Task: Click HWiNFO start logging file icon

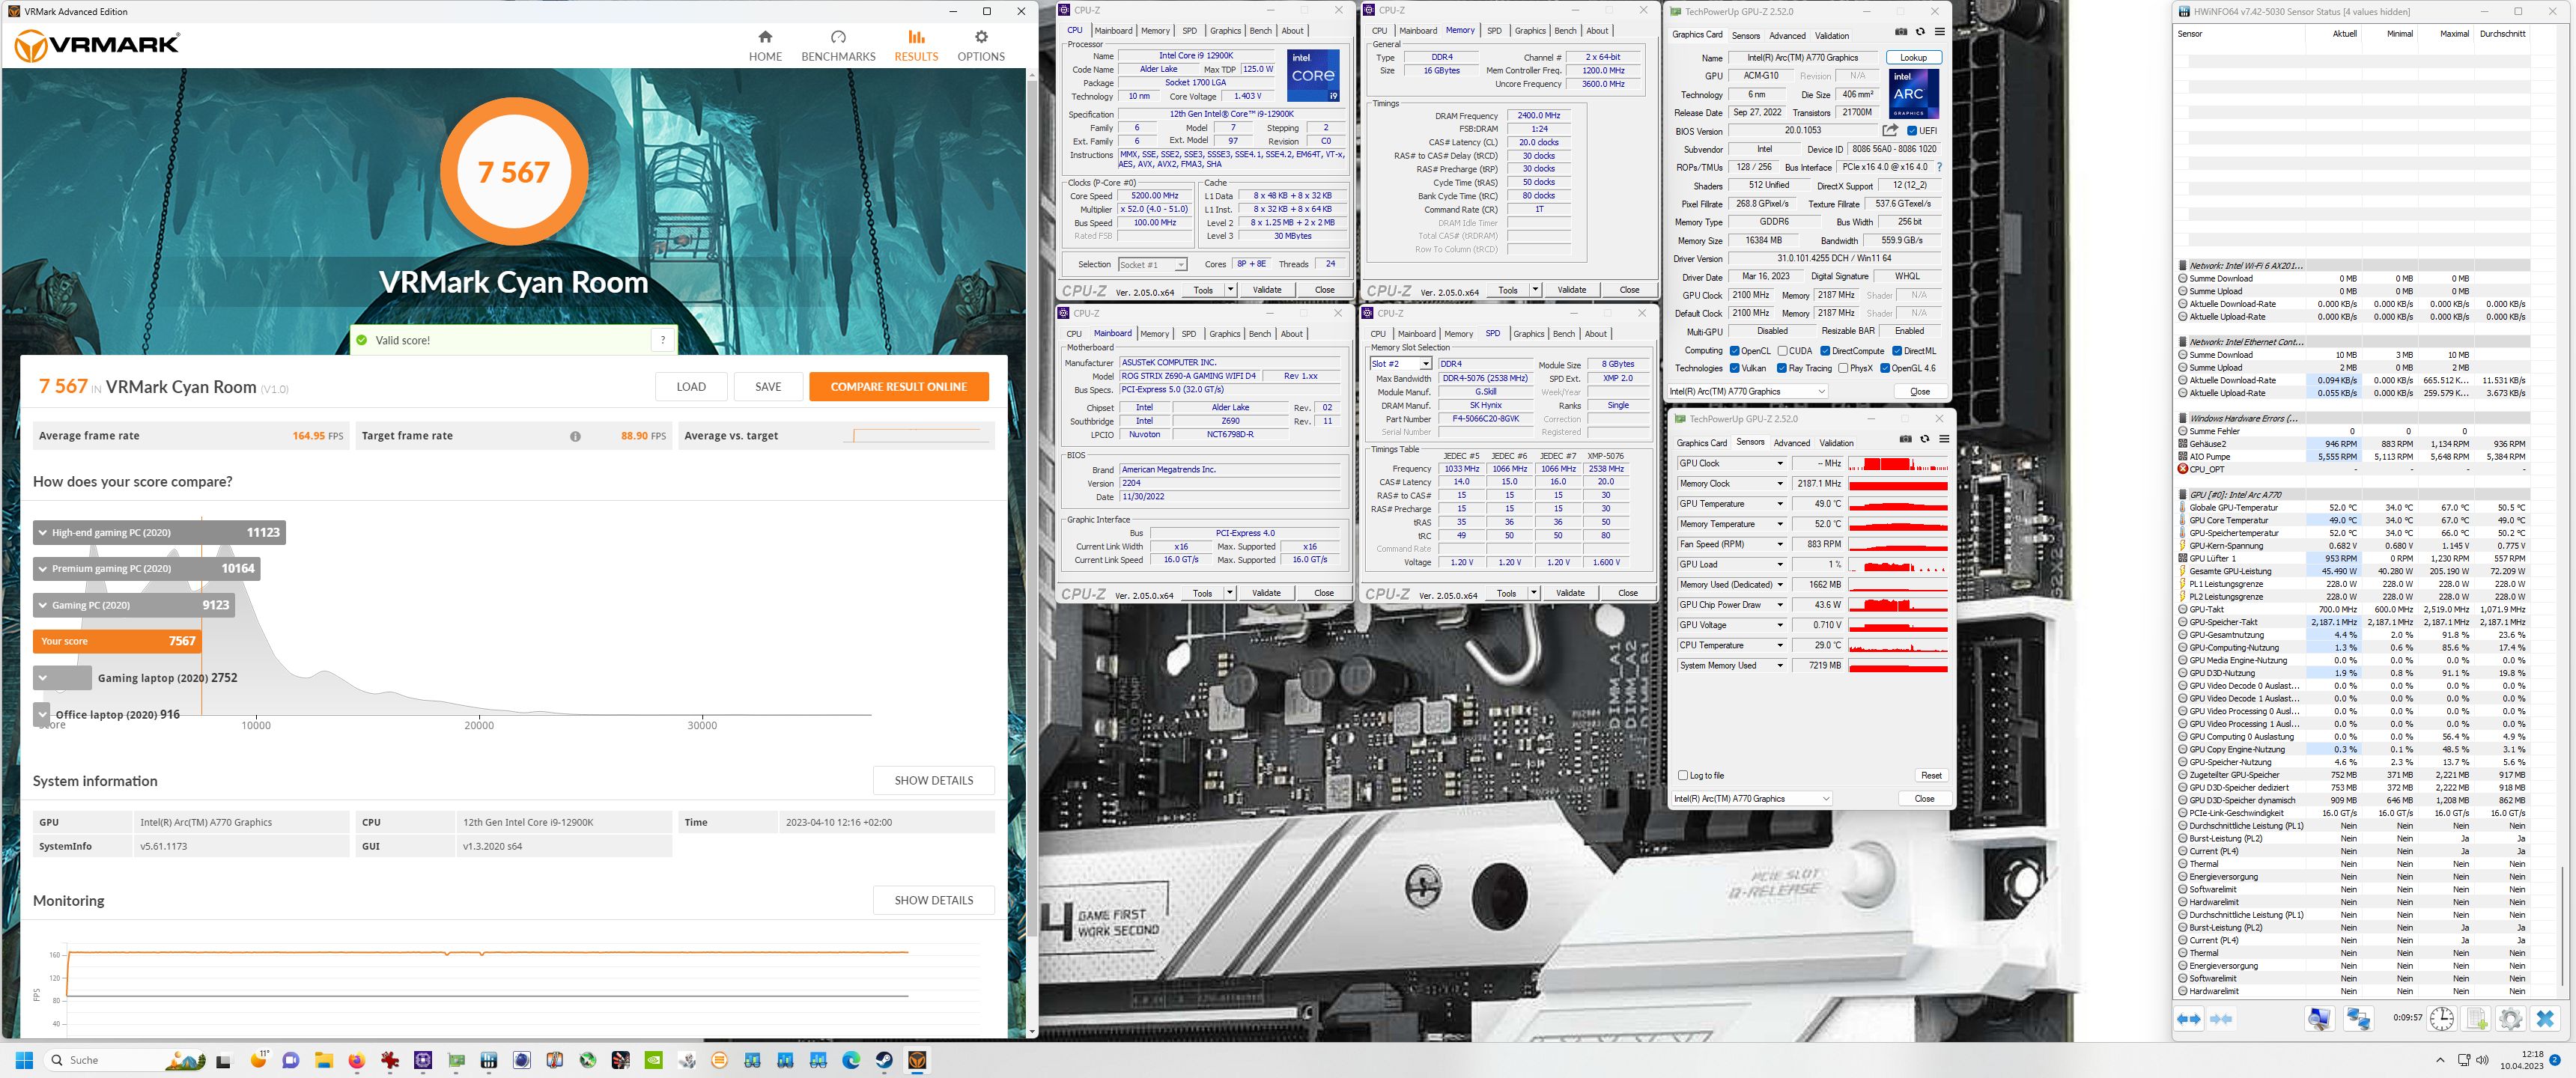Action: [x=2476, y=1019]
